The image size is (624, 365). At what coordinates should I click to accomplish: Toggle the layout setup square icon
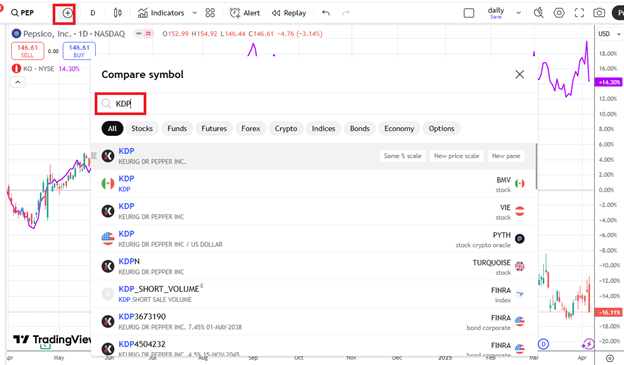pos(469,13)
